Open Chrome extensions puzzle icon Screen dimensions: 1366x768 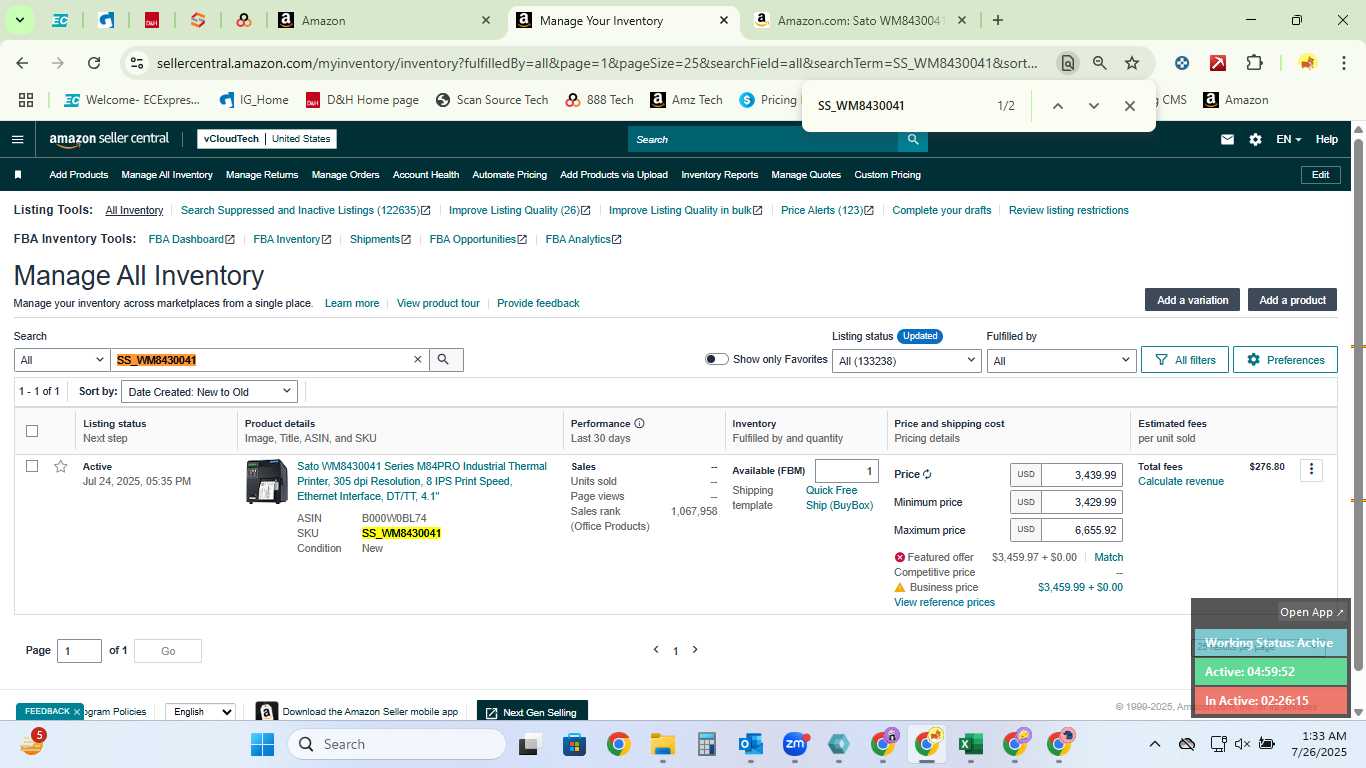click(x=1254, y=63)
